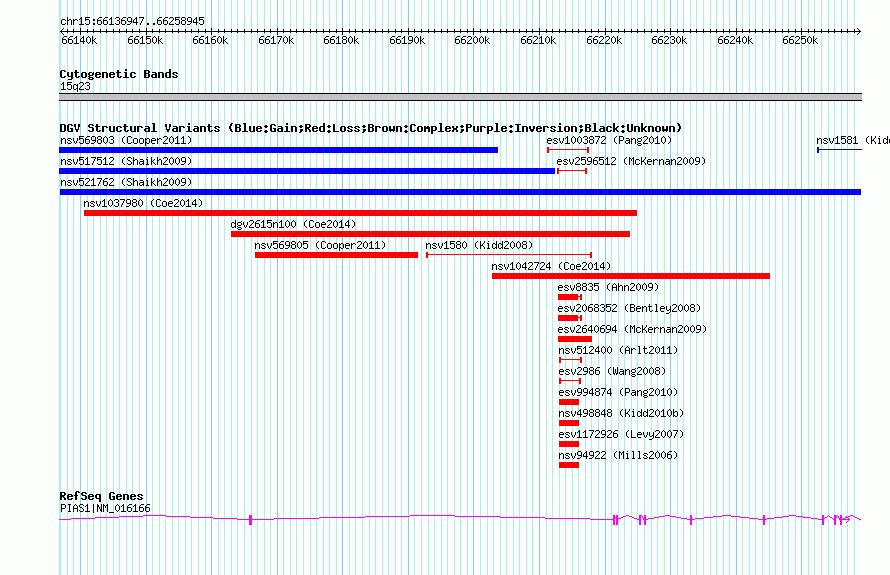Select the red nsv1037980 loss bar
This screenshot has height=575, width=890.
tap(360, 213)
